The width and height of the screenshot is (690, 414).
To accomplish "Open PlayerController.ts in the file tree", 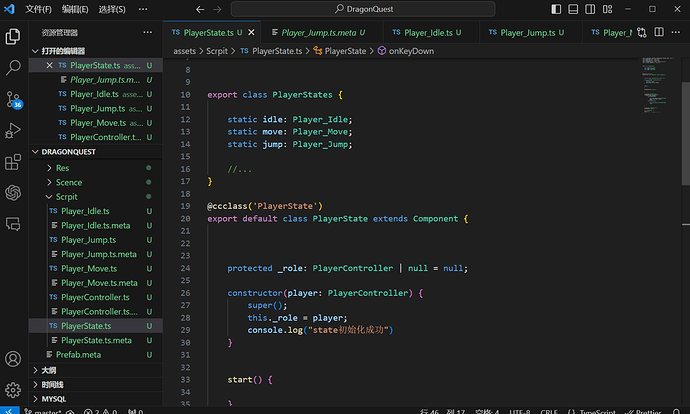I will click(95, 297).
